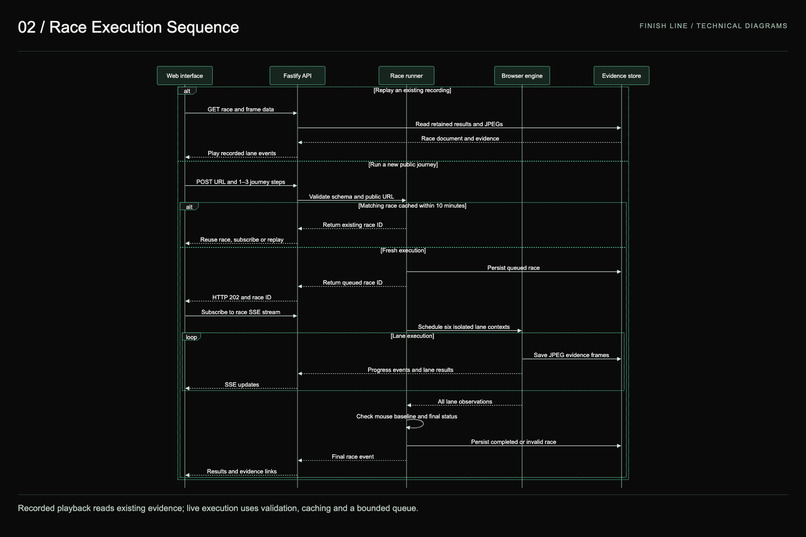Select the Fastify API participant box

tap(297, 76)
